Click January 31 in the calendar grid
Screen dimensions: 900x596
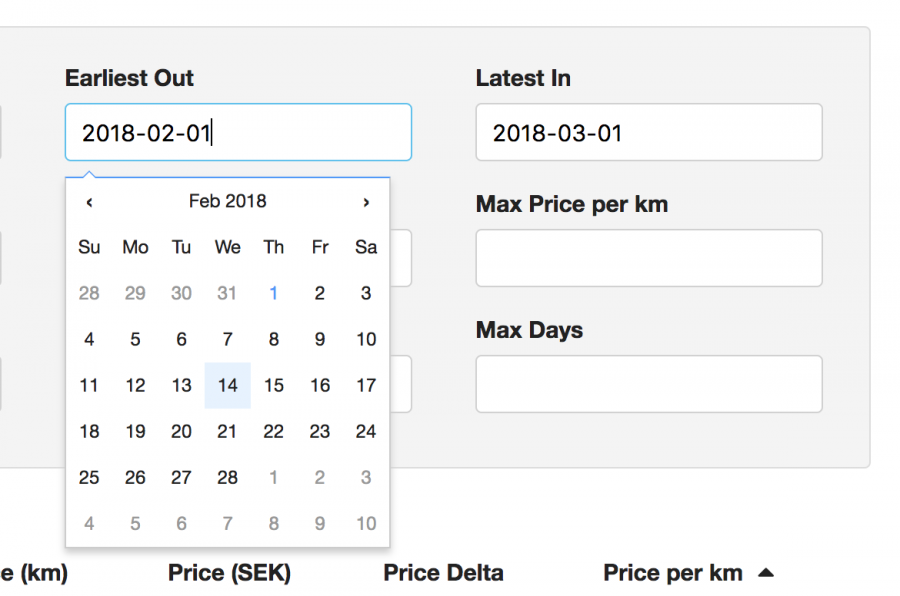click(x=227, y=293)
